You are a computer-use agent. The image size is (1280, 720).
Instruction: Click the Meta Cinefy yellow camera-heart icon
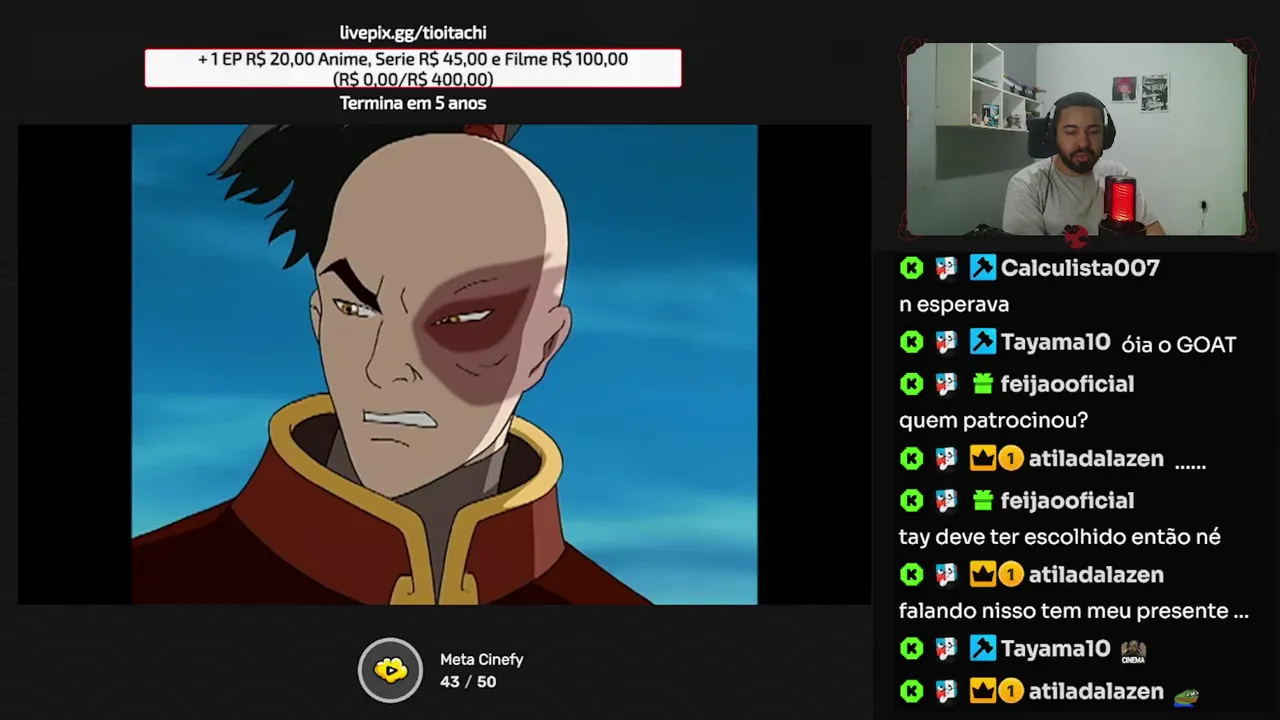click(391, 670)
